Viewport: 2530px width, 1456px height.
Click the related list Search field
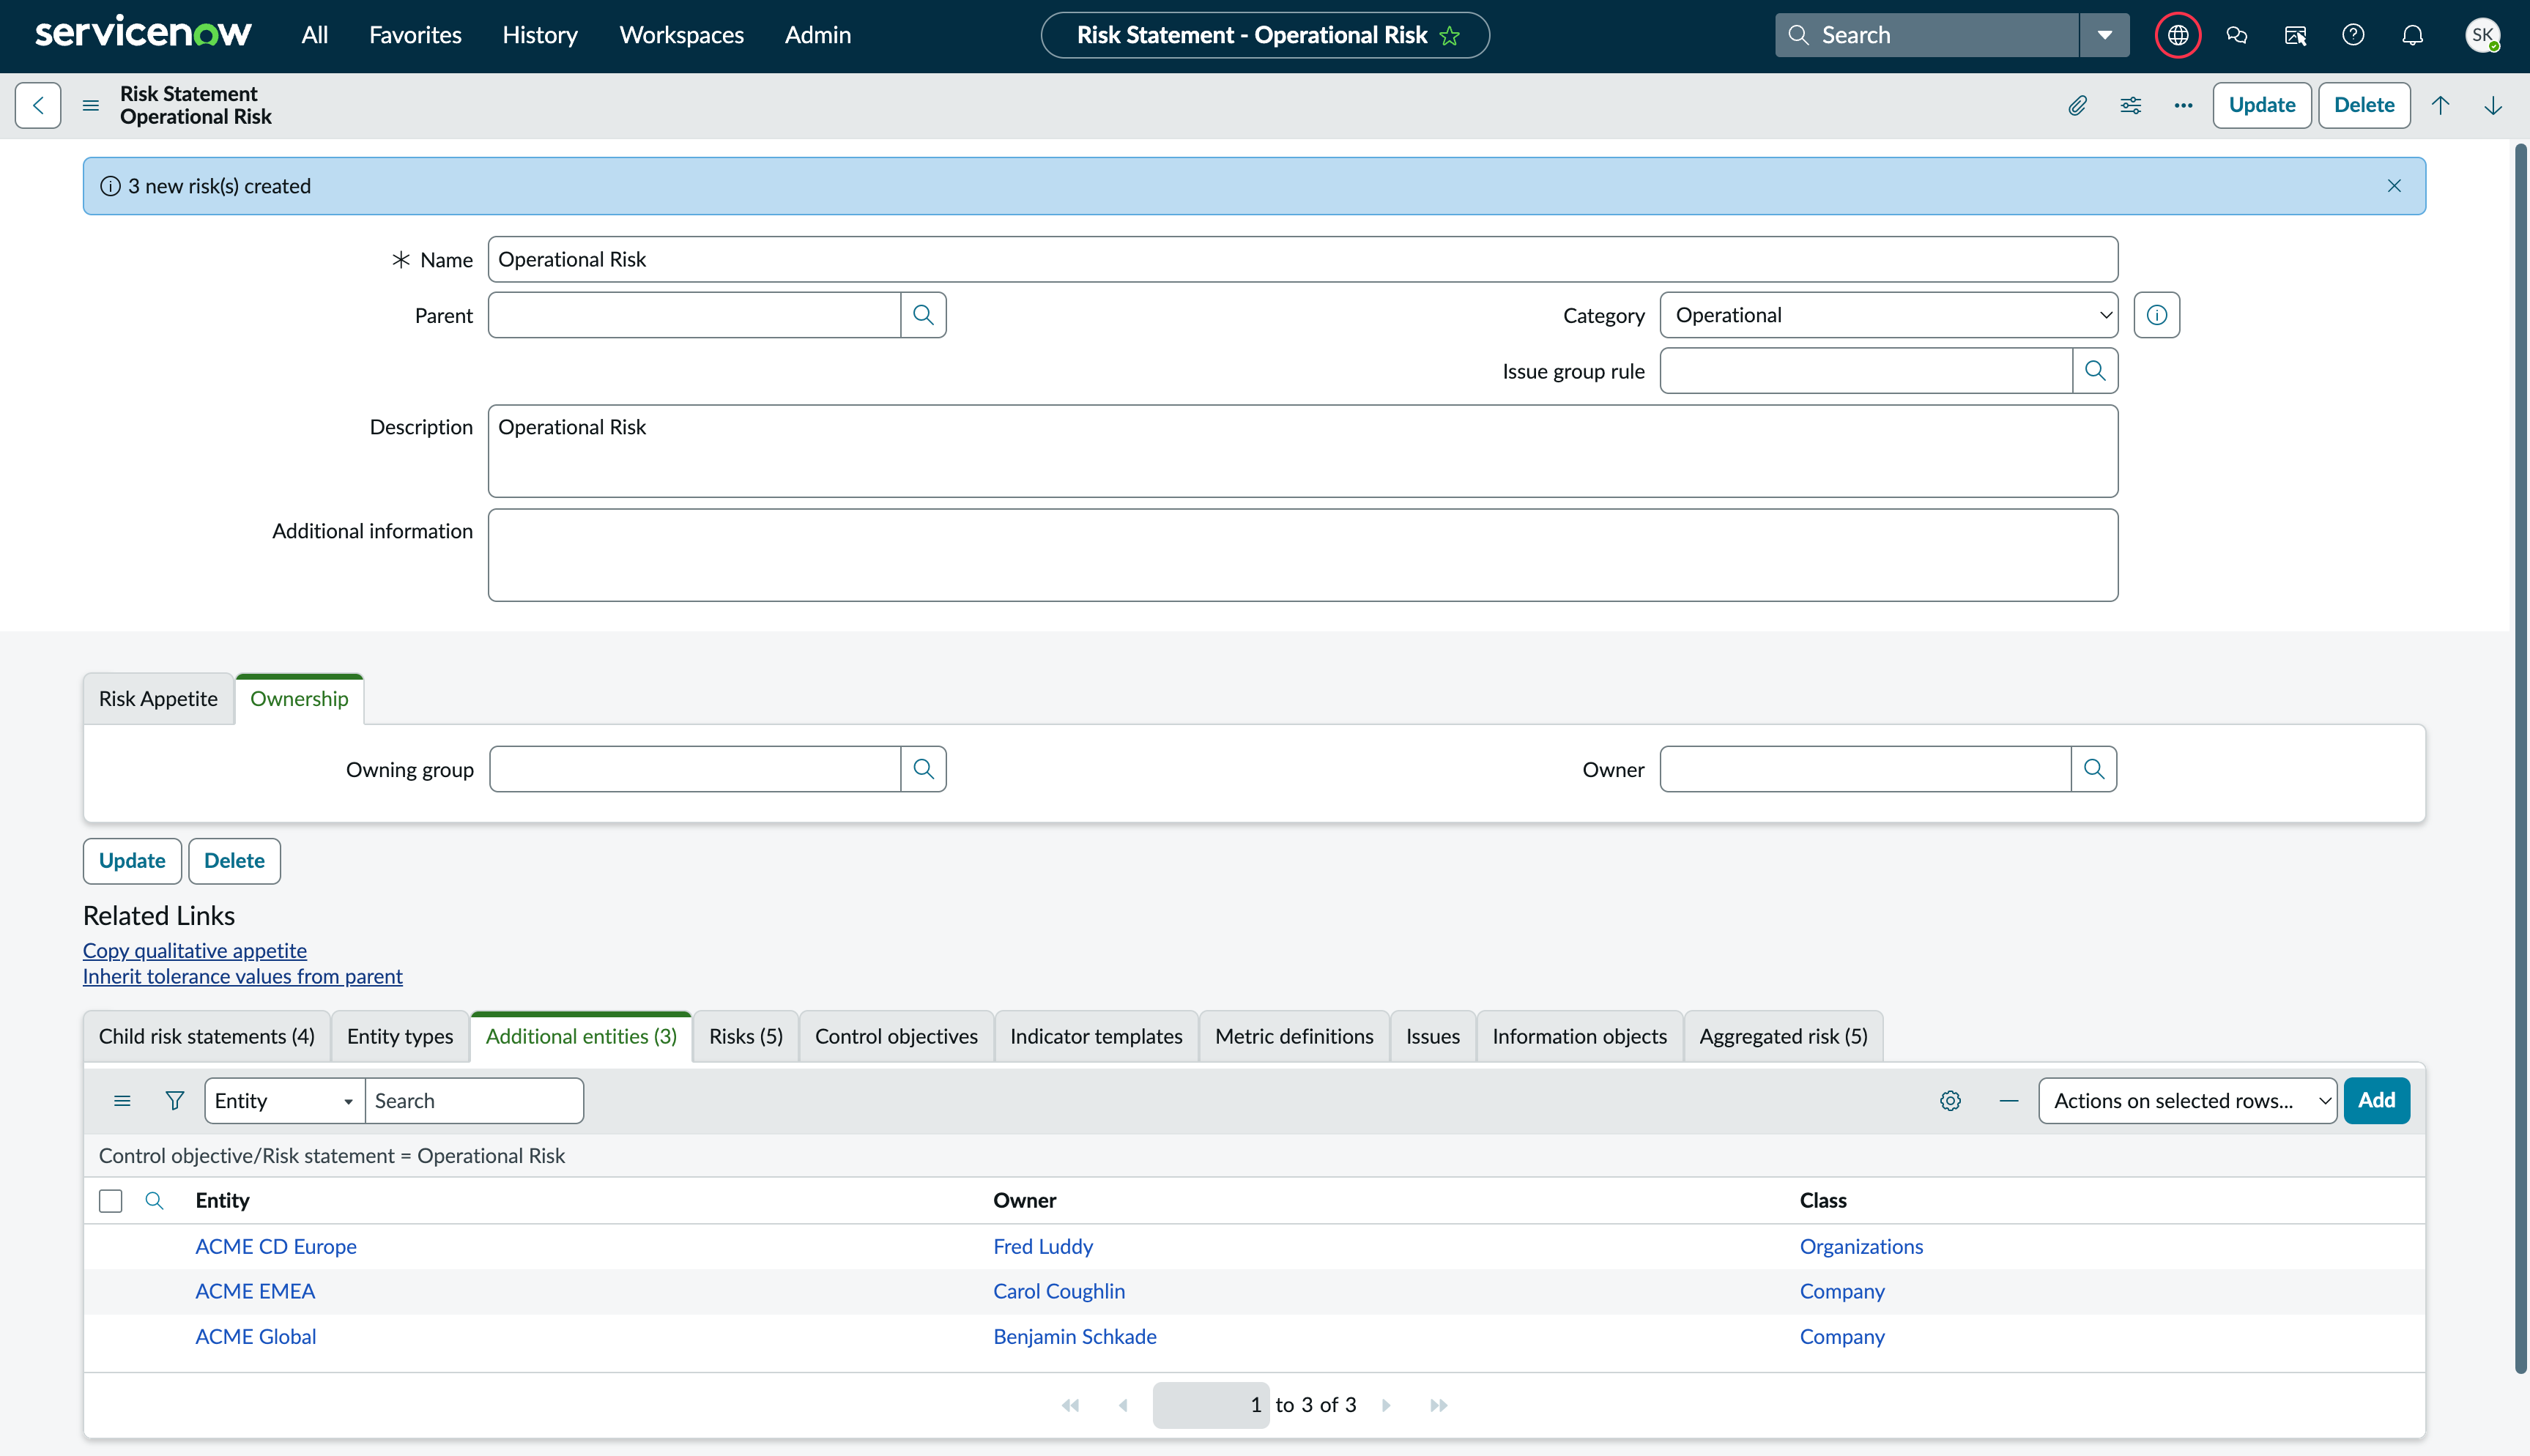click(474, 1101)
